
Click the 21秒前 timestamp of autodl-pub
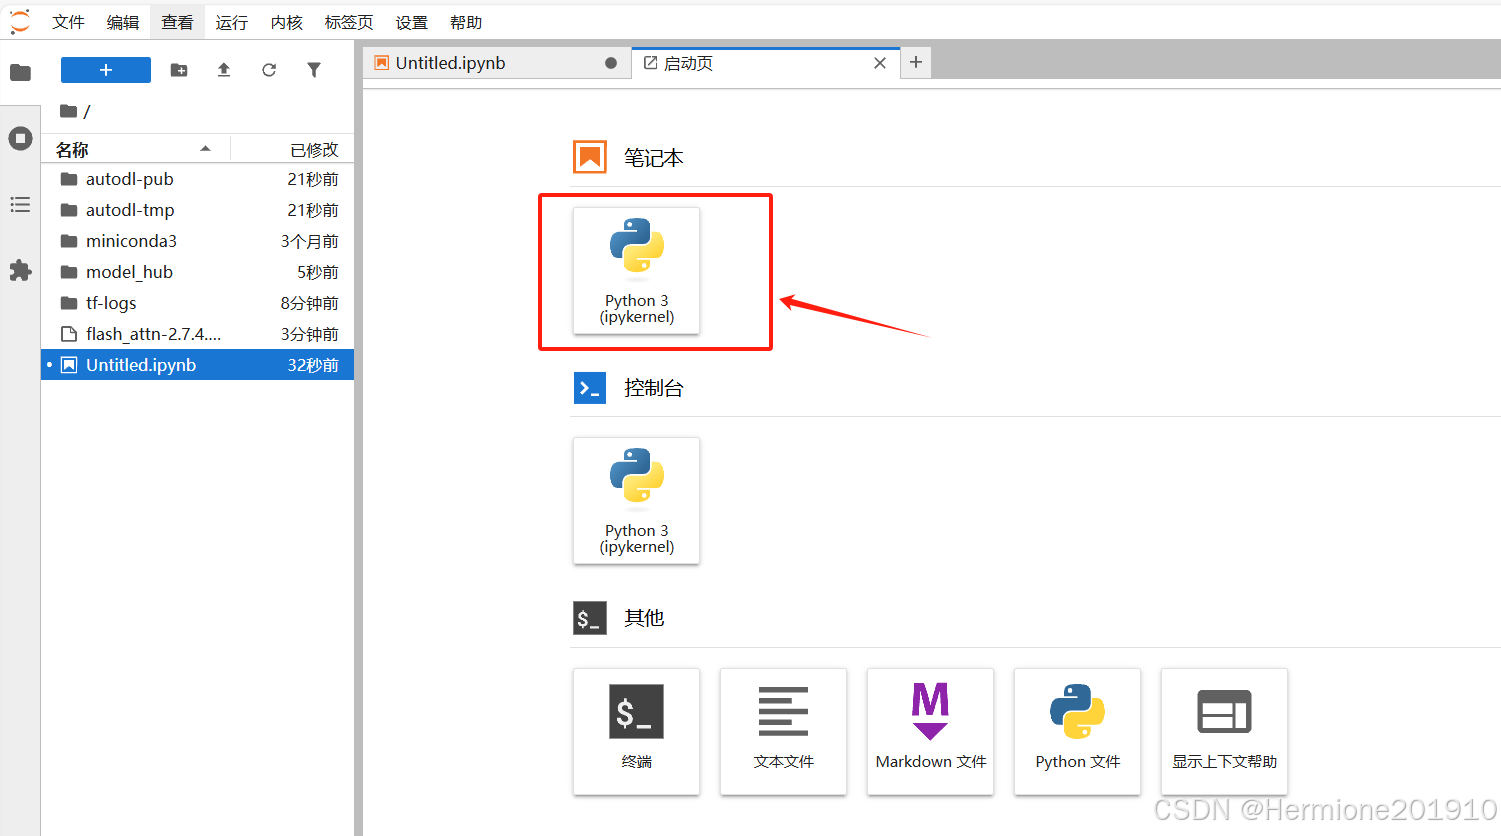coord(313,179)
